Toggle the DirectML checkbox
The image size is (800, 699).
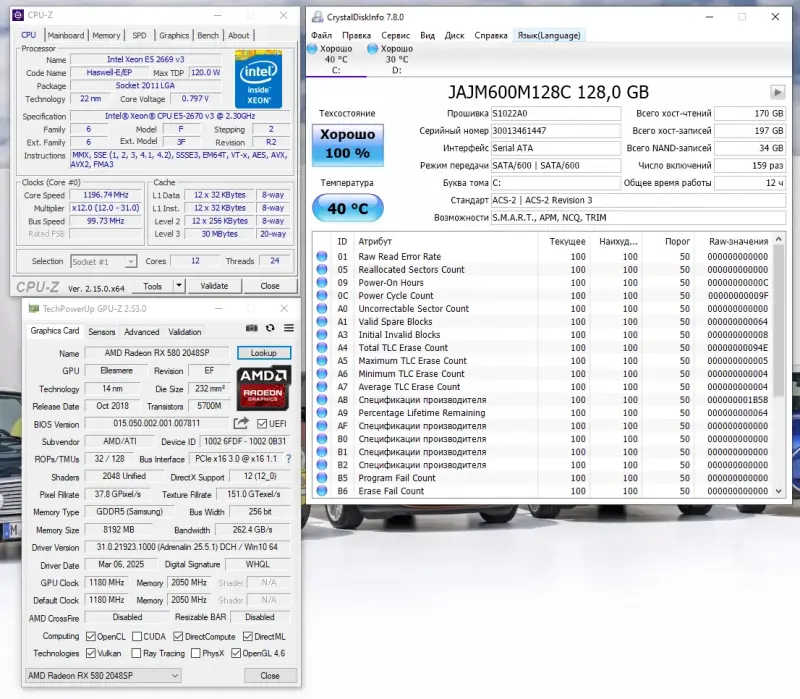tap(247, 636)
